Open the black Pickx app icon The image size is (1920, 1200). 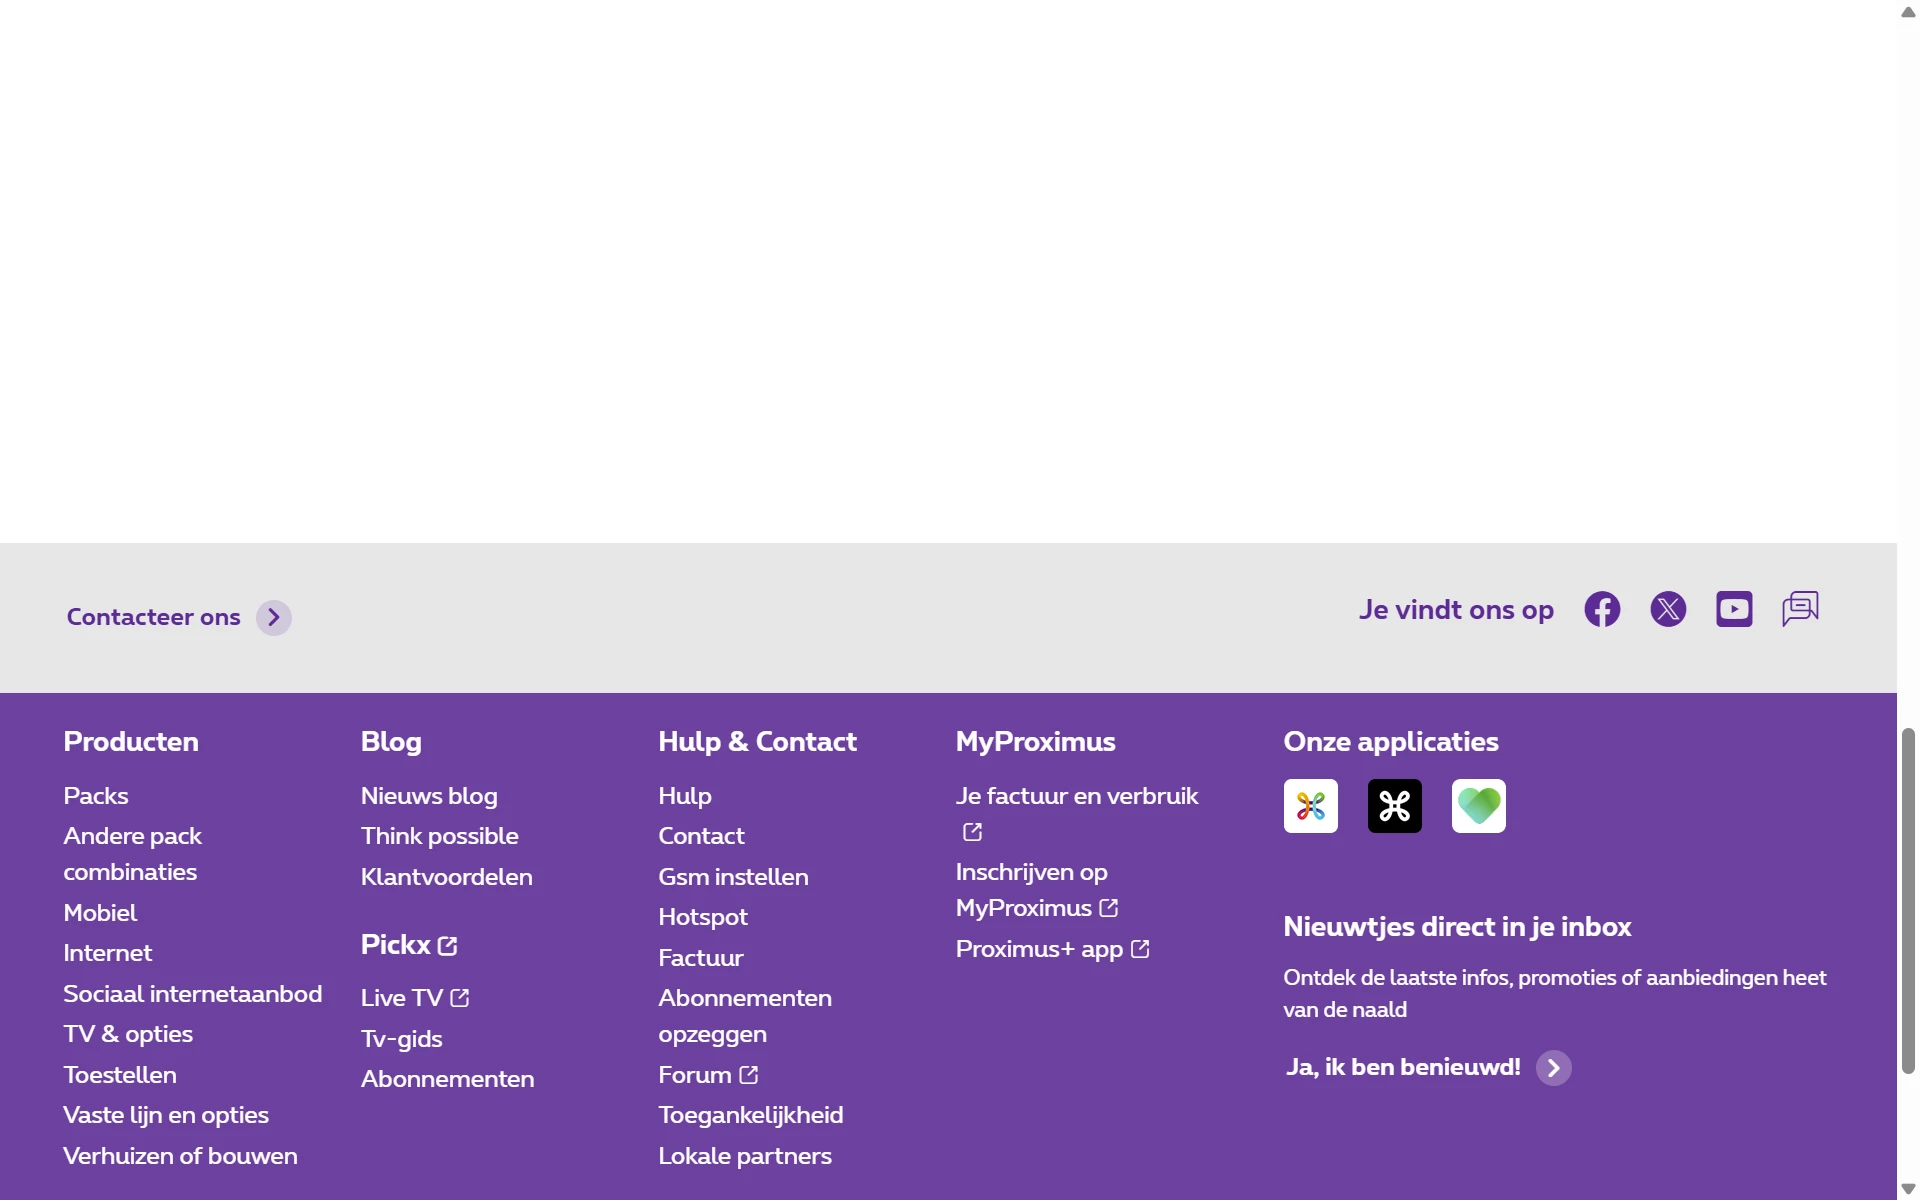click(1394, 806)
